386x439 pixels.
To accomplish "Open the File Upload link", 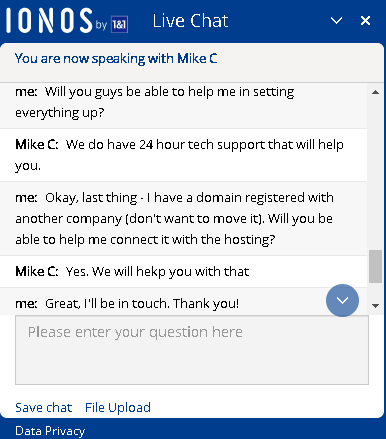I will point(118,407).
